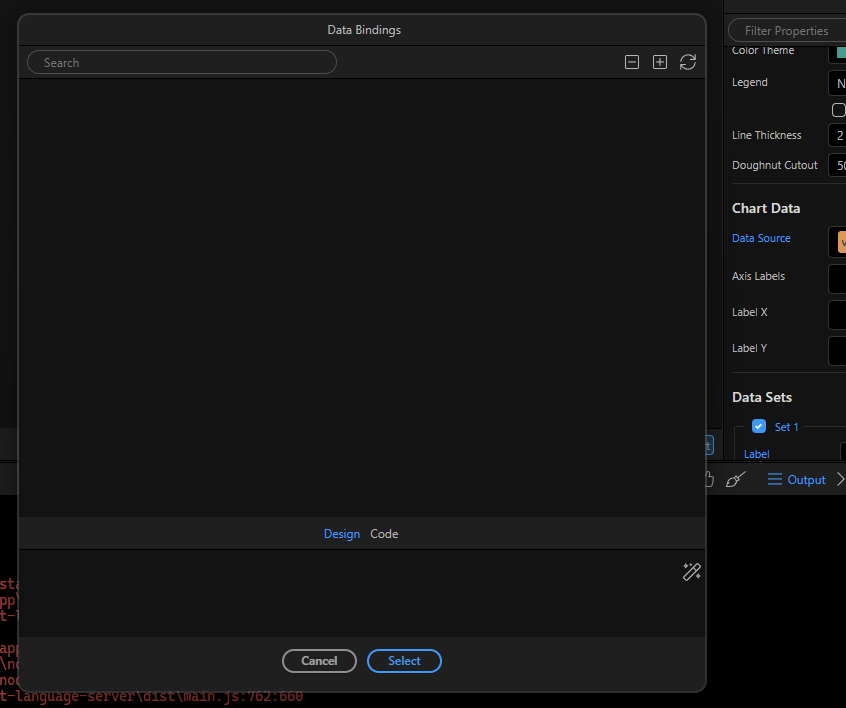This screenshot has width=846, height=708.
Task: Open the Color Theme swatch
Action: (838, 51)
